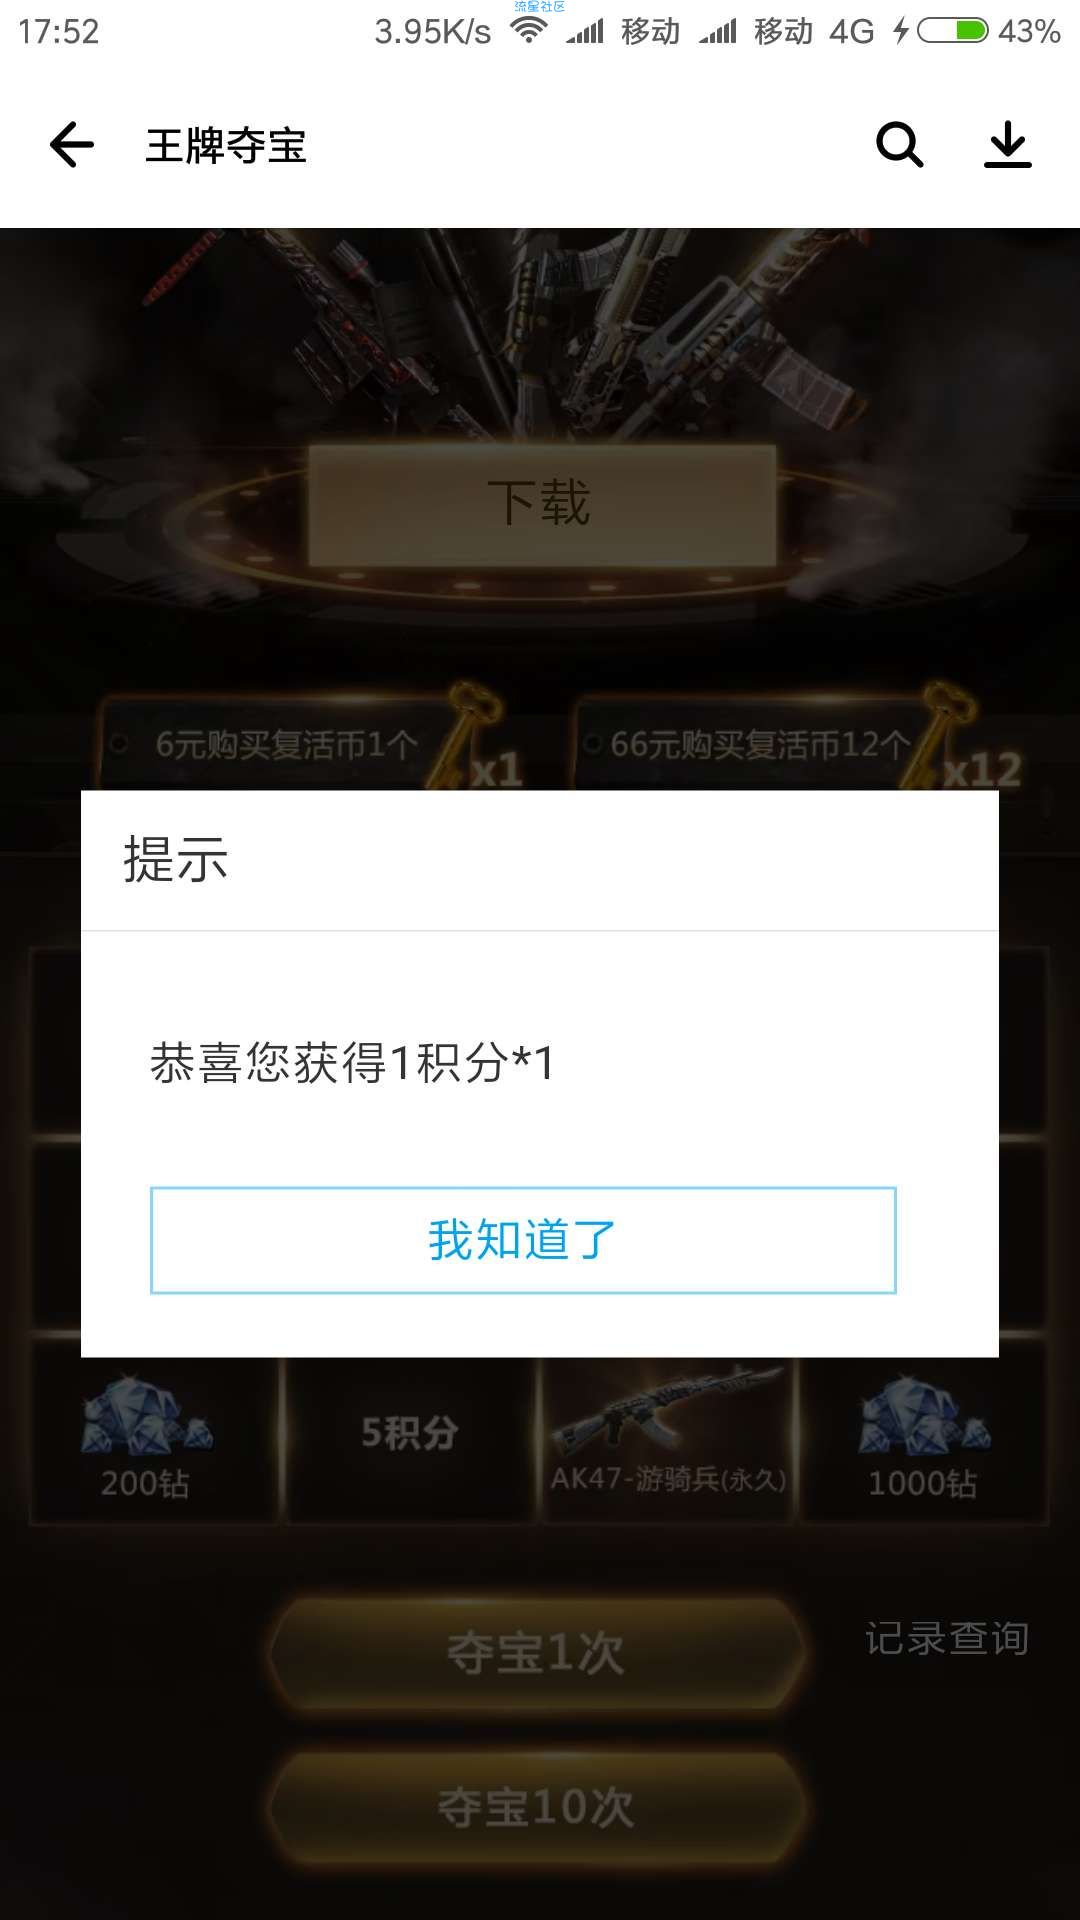Tap the 夺宝10次 button
Screen dimensions: 1080x1920
point(536,1808)
